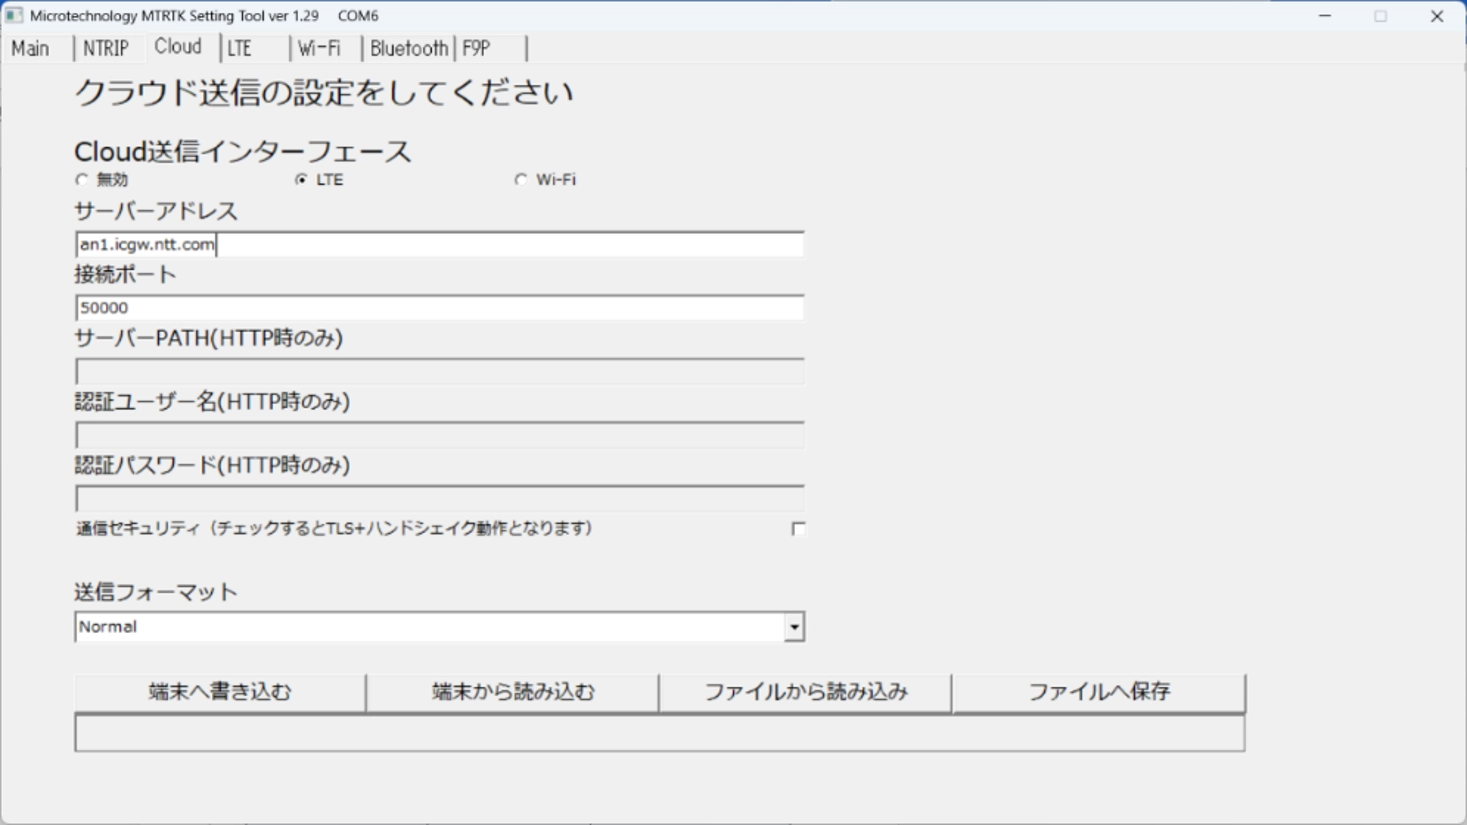Focus the 接続ポート field showing 50000
1467x825 pixels.
pyautogui.click(x=439, y=307)
